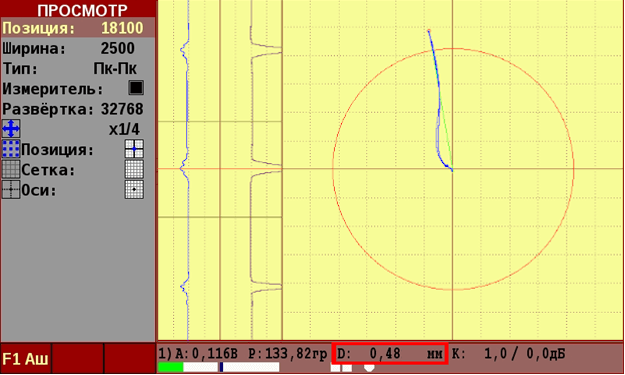Screen dimensions: 625x375
Task: Select the x1/4 scale value
Action: [124, 130]
